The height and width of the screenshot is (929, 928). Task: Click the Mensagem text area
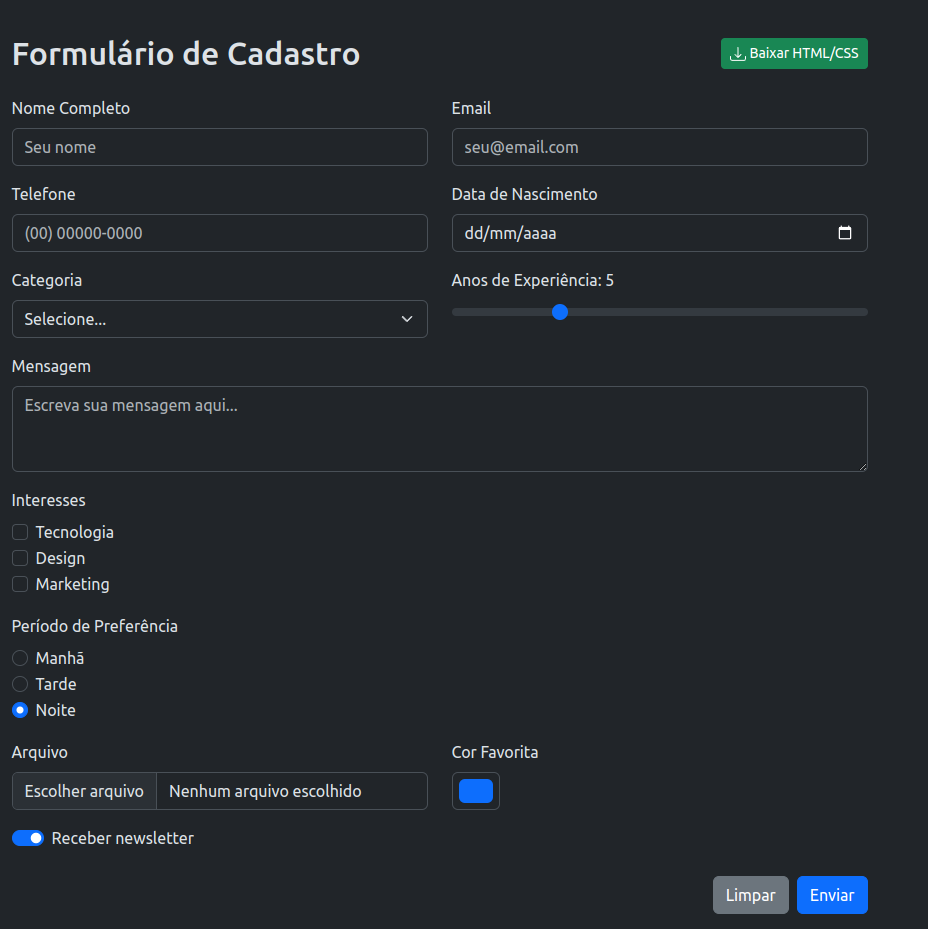point(439,428)
